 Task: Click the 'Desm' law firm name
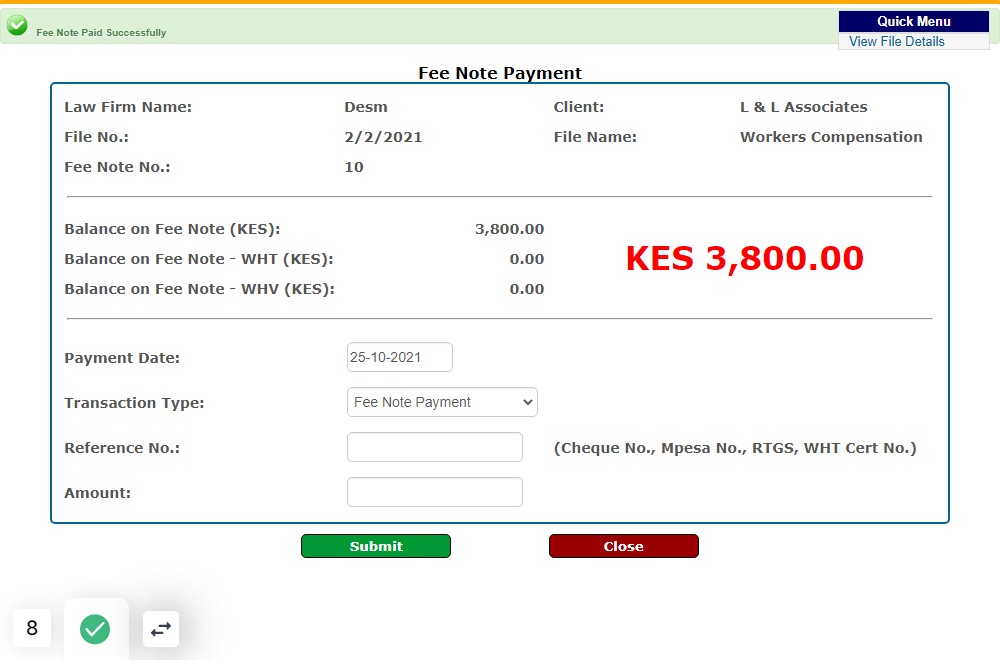(366, 107)
